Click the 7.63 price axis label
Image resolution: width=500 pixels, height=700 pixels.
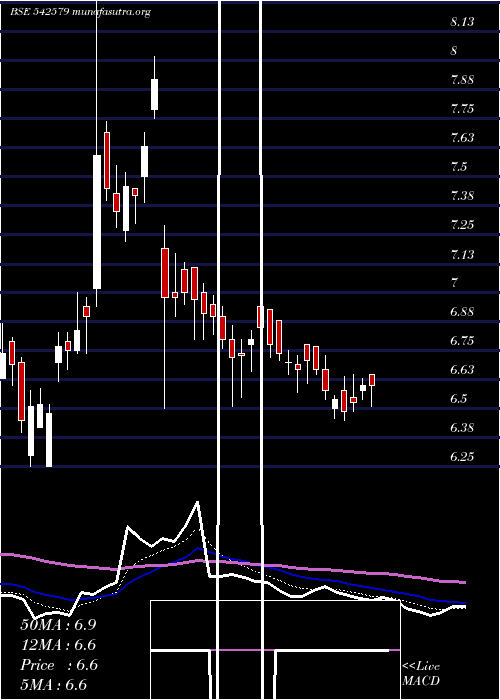click(462, 138)
